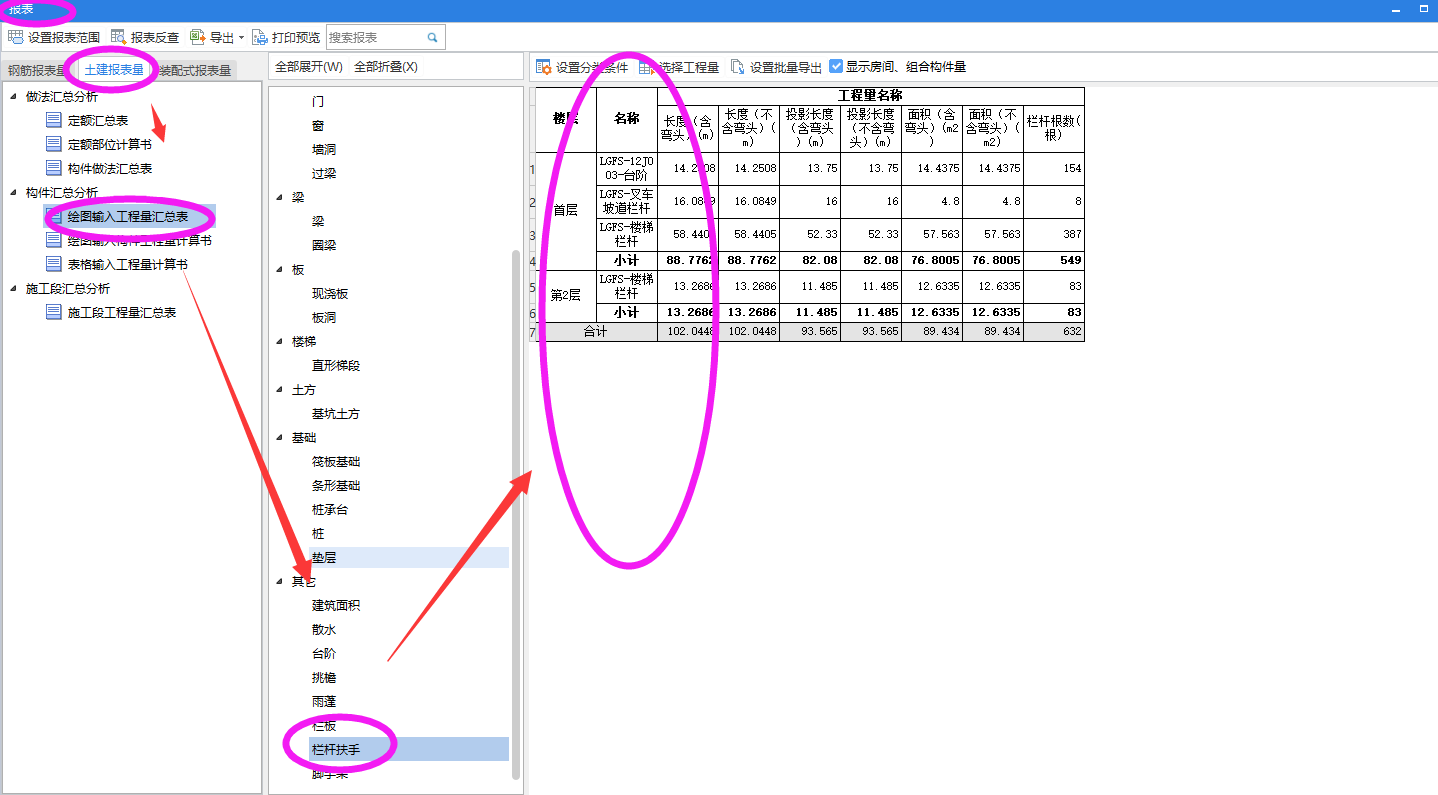Image resolution: width=1438 pixels, height=795 pixels.
Task: Click the total count cell 632
Action: (x=1054, y=331)
